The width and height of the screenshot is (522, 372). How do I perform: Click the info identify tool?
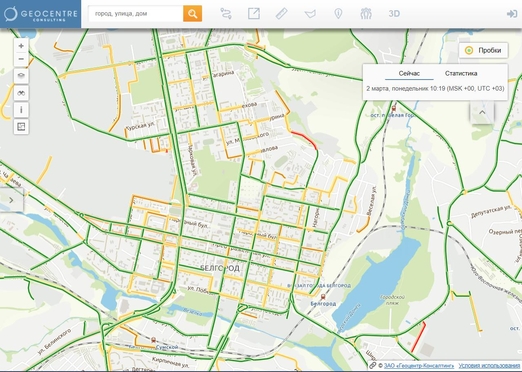click(21, 110)
